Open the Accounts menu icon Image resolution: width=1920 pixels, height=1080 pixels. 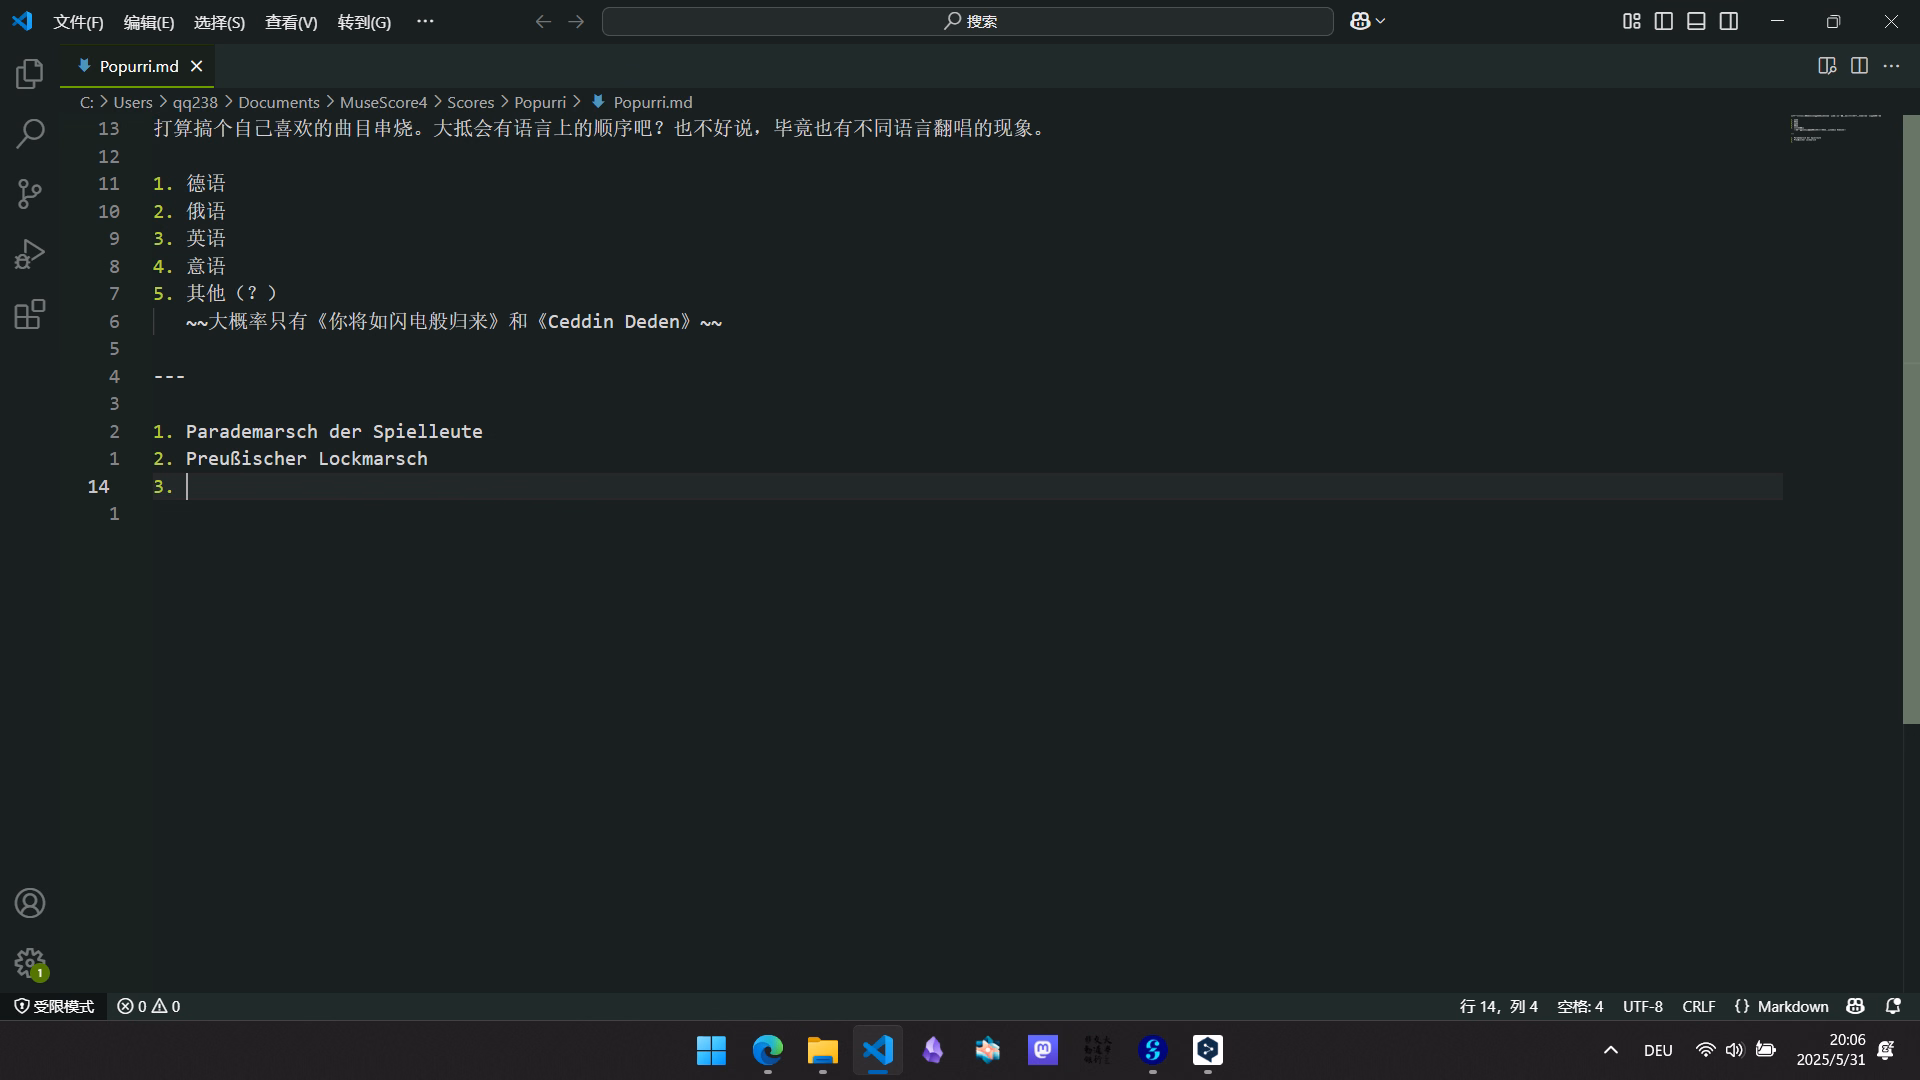point(30,903)
